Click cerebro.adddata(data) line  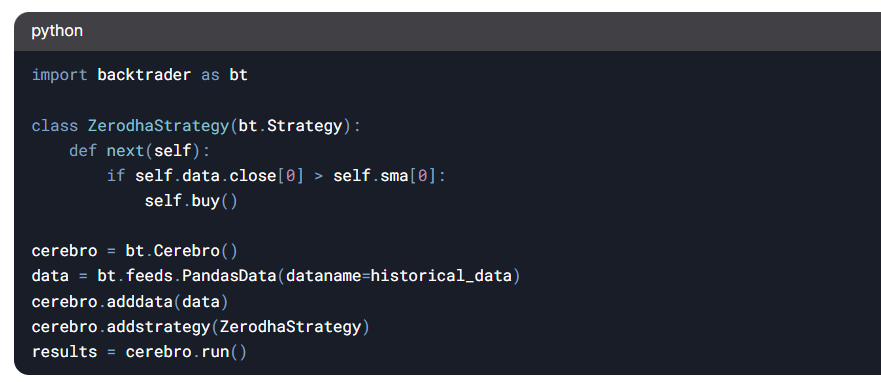[x=130, y=302]
